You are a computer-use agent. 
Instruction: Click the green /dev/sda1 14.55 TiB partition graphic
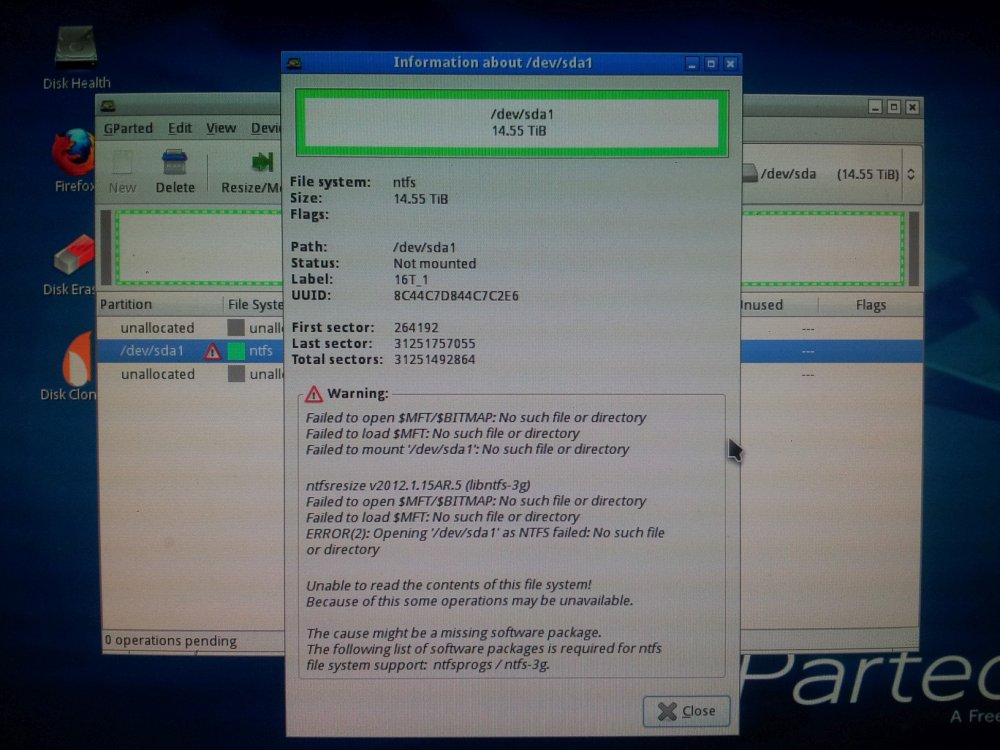510,122
